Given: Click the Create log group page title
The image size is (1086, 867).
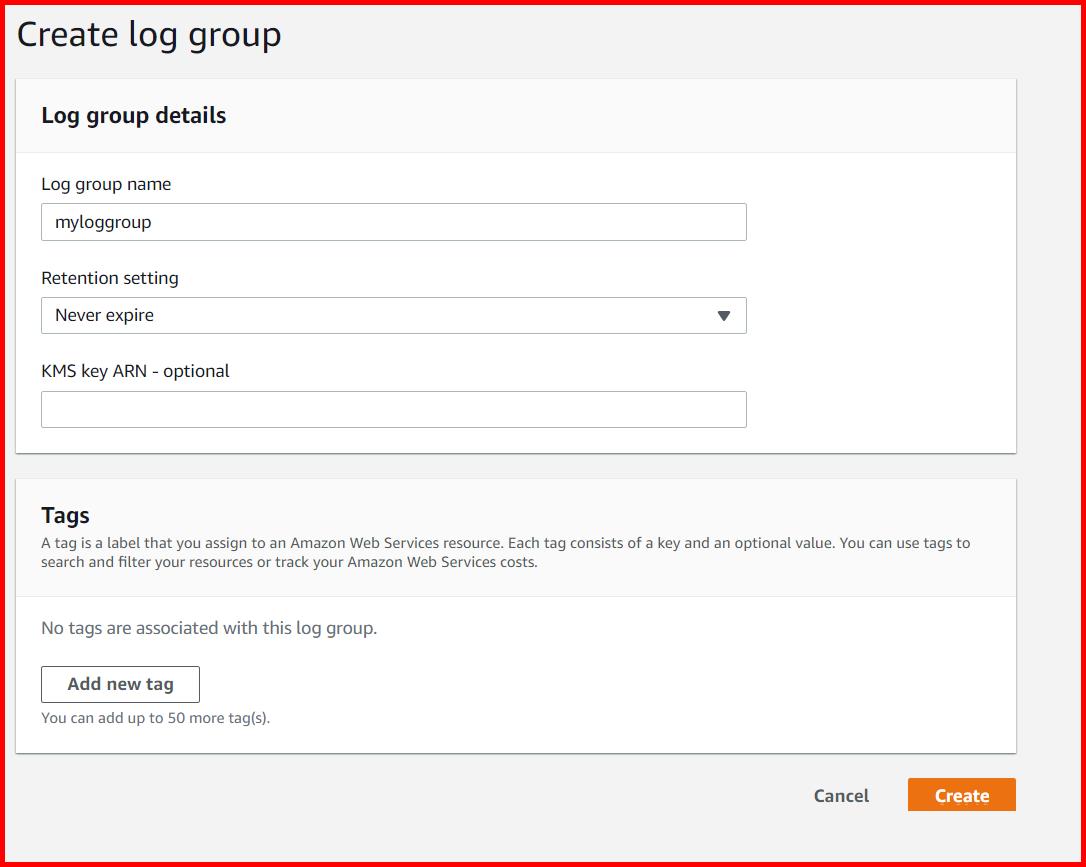Looking at the screenshot, I should pos(147,34).
